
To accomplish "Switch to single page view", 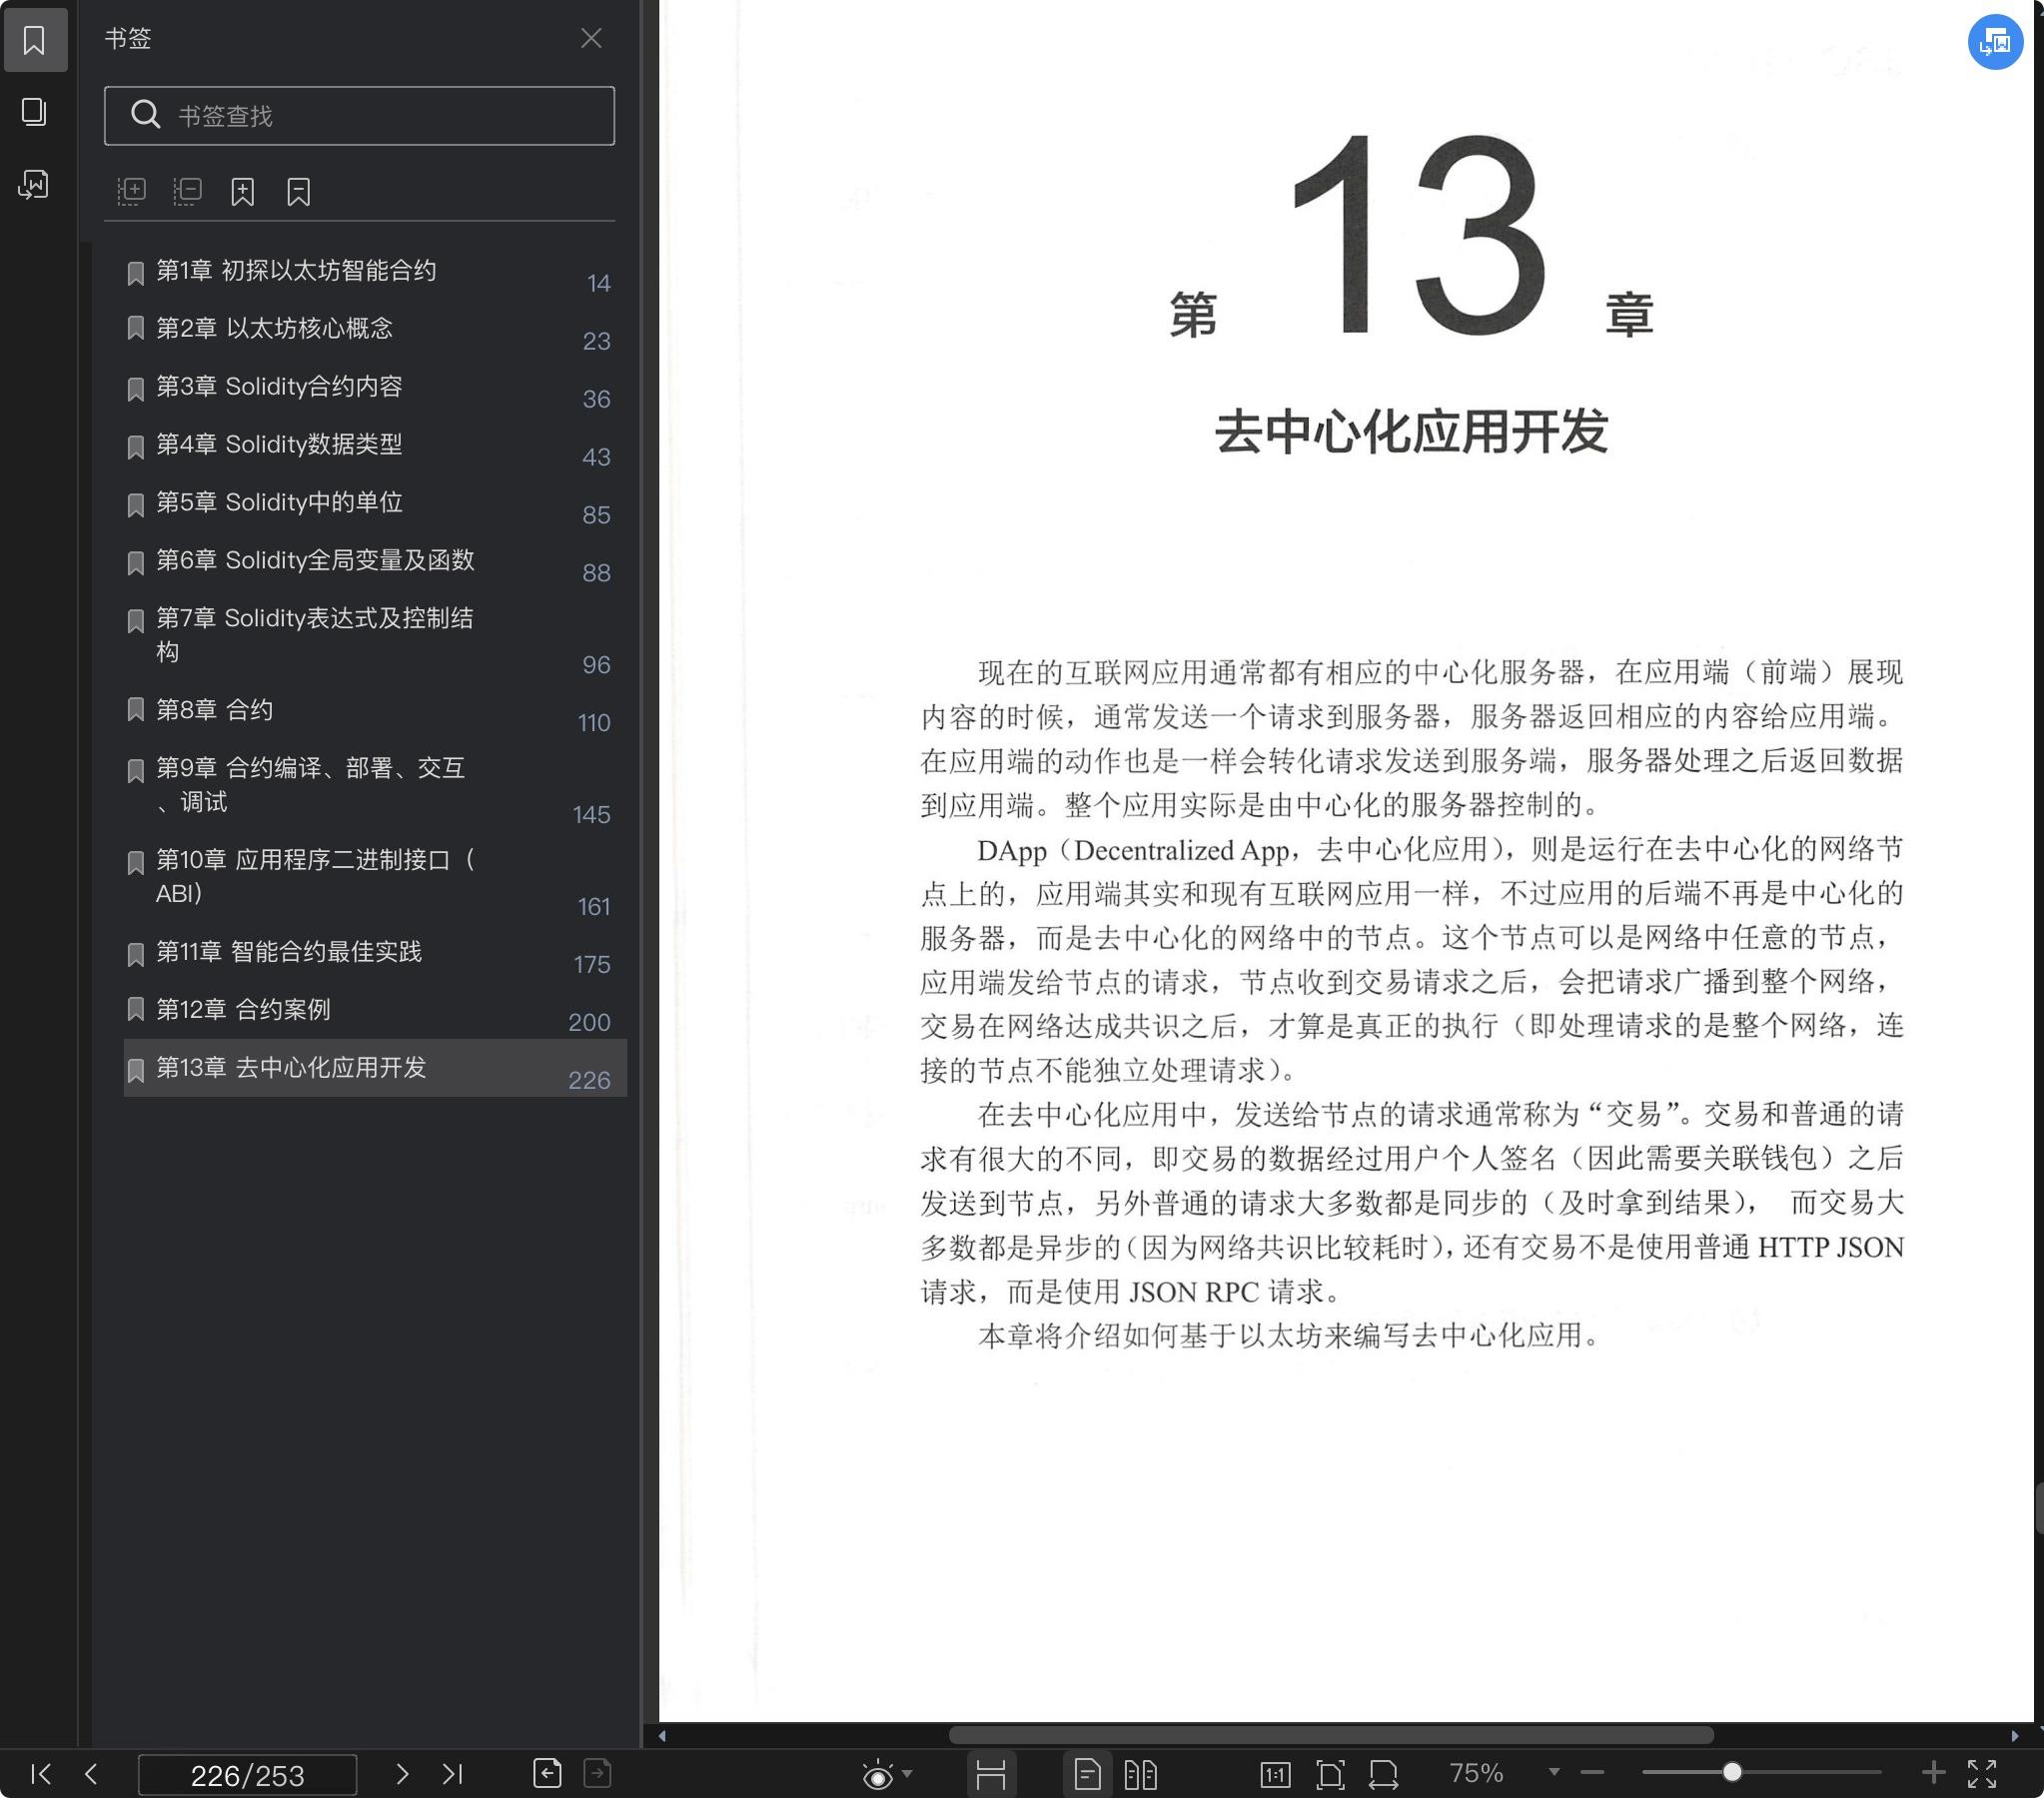I will [1087, 1774].
